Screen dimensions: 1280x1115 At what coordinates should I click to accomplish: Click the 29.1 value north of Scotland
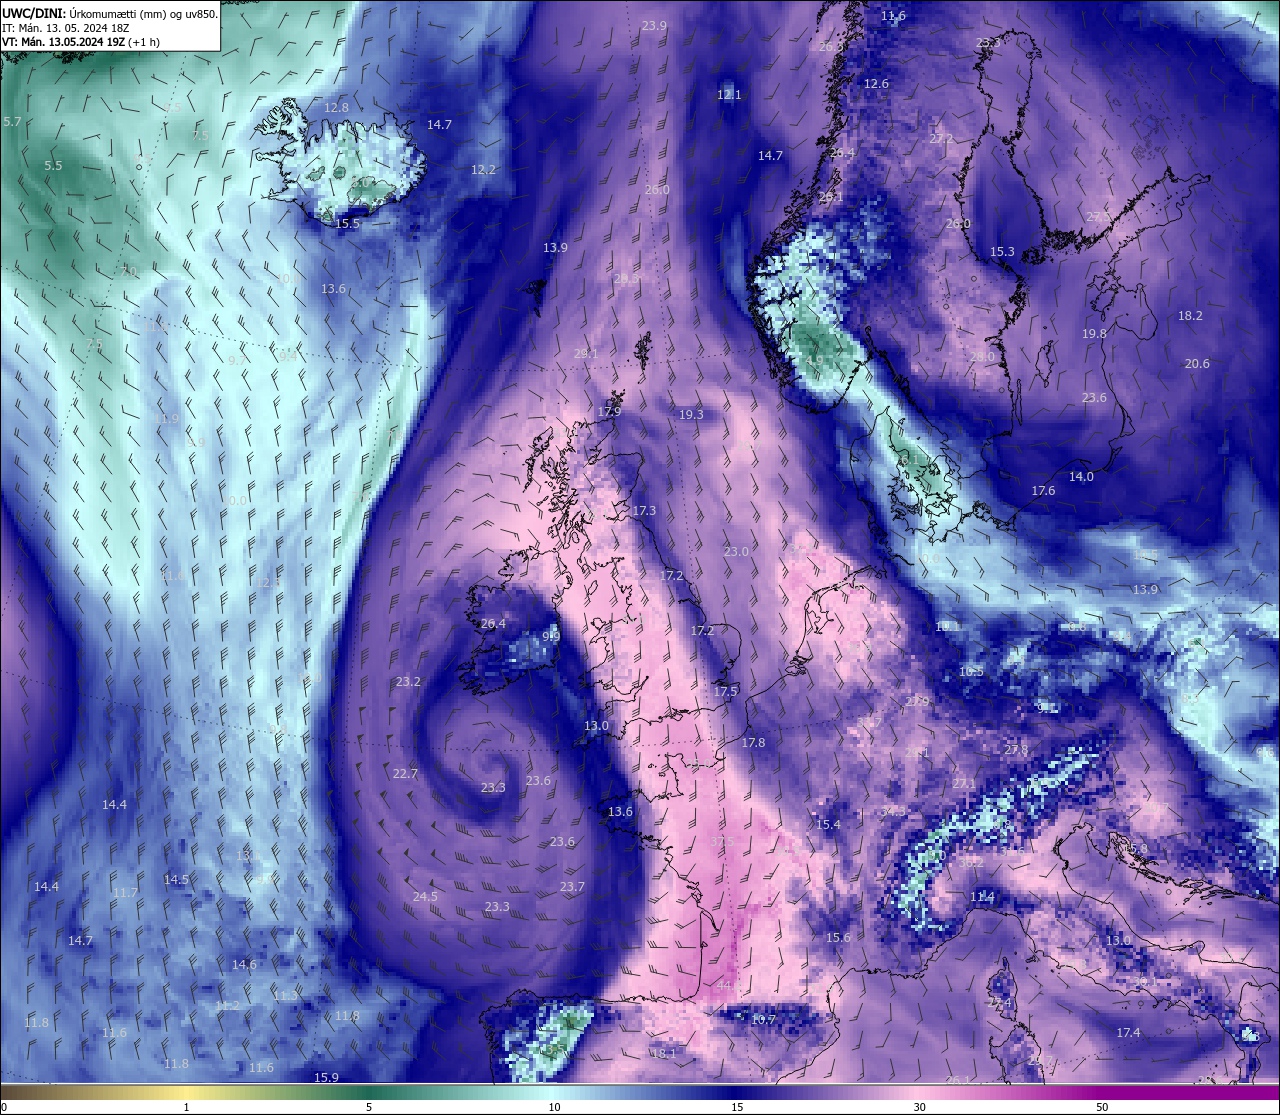tap(586, 354)
